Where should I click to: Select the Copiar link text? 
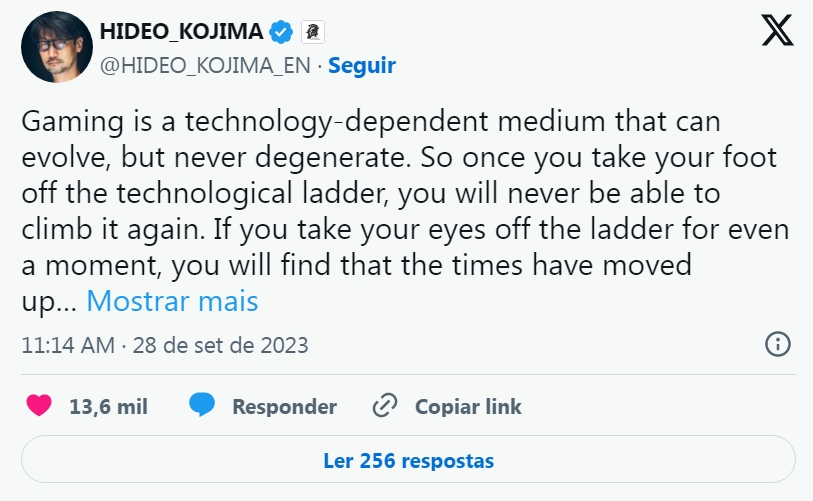pyautogui.click(x=468, y=407)
